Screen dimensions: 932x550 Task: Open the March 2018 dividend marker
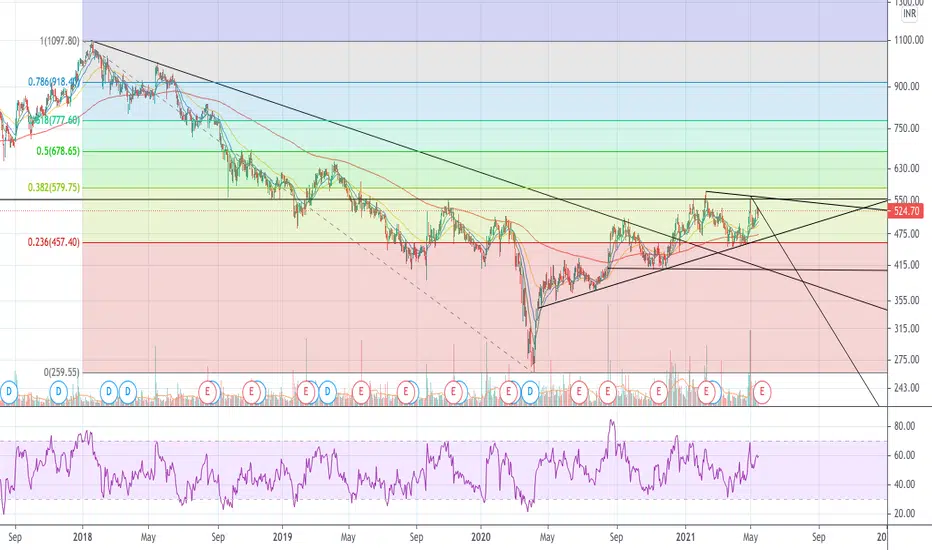(127, 392)
